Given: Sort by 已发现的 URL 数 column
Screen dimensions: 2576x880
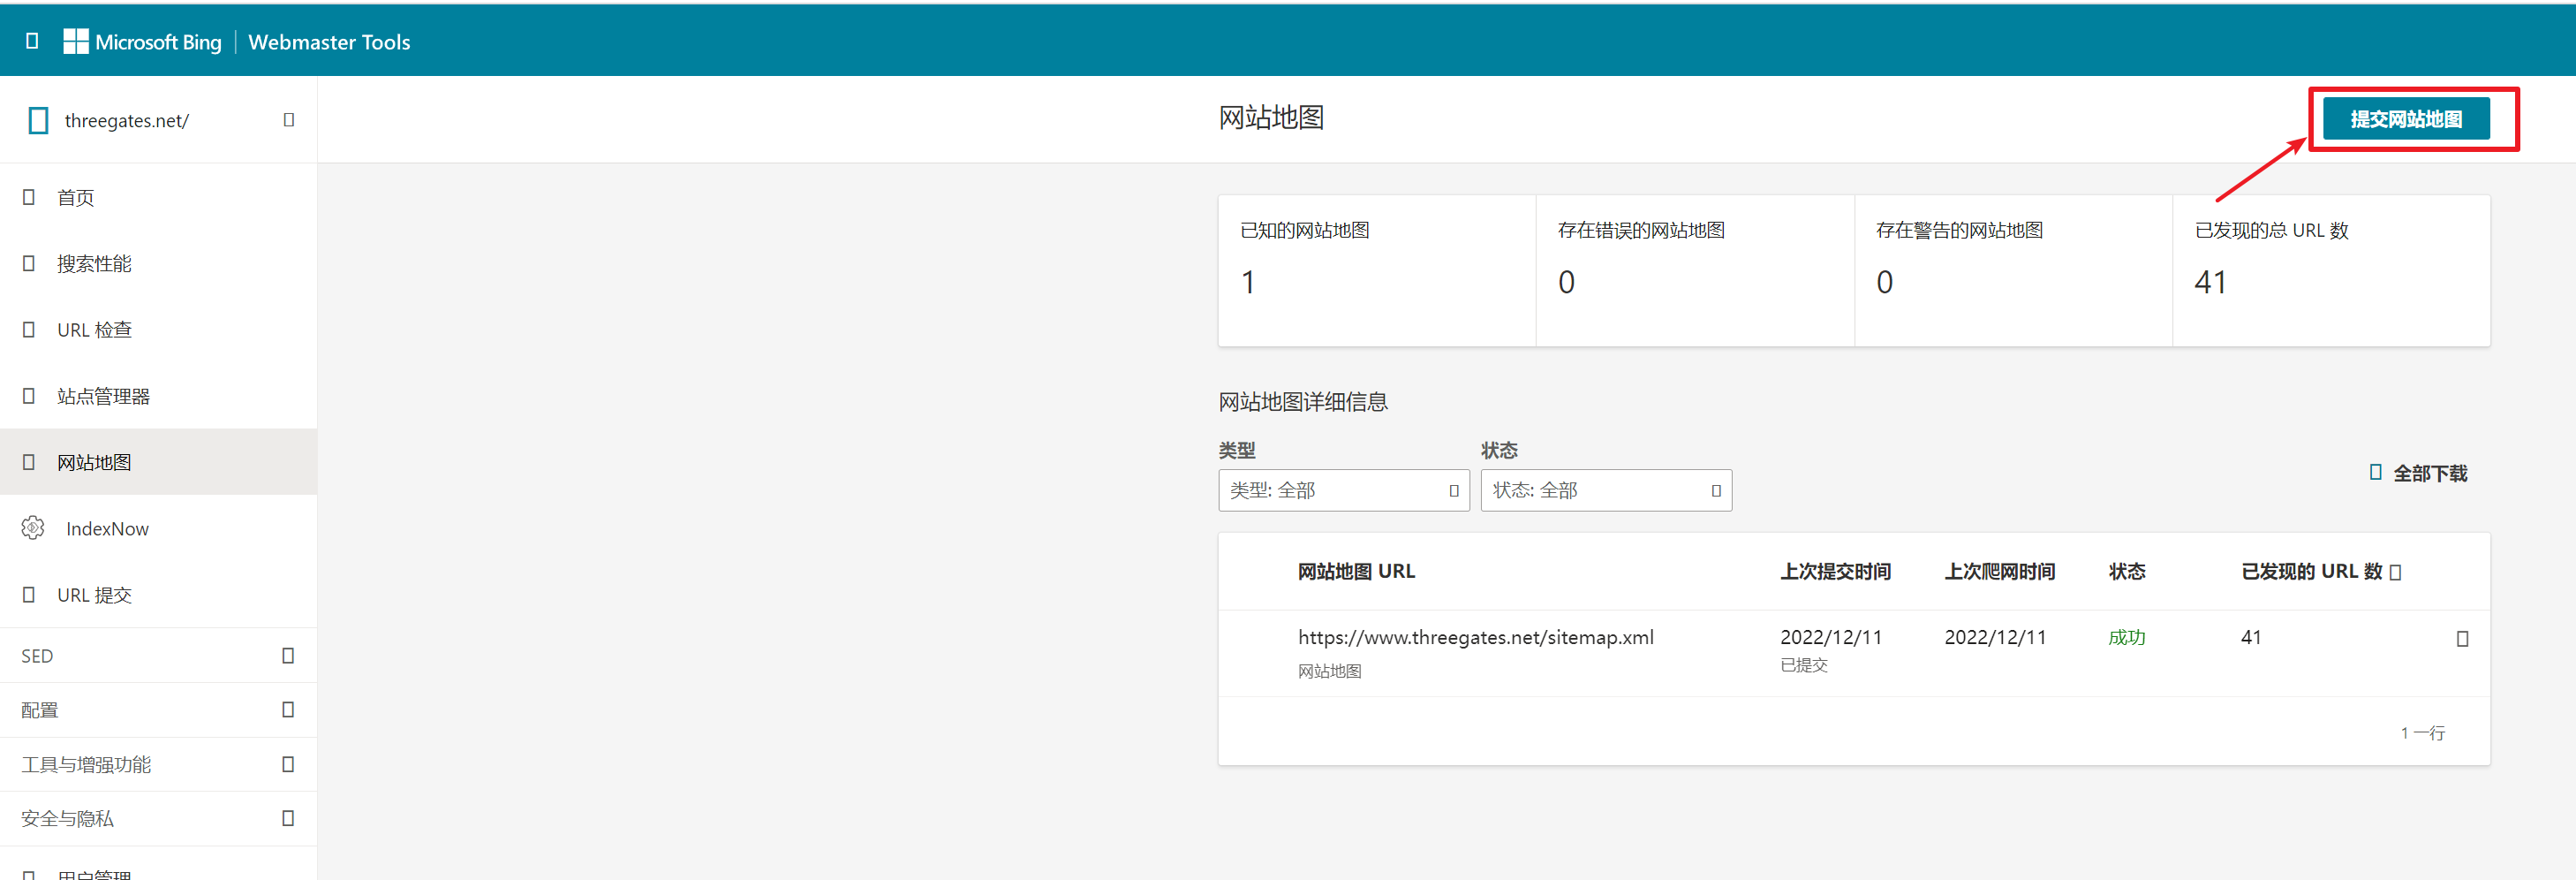Looking at the screenshot, I should [2312, 571].
